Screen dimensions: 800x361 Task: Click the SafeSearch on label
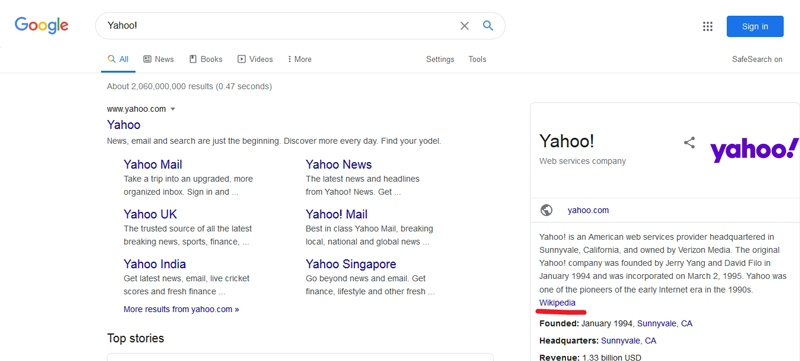pos(757,59)
